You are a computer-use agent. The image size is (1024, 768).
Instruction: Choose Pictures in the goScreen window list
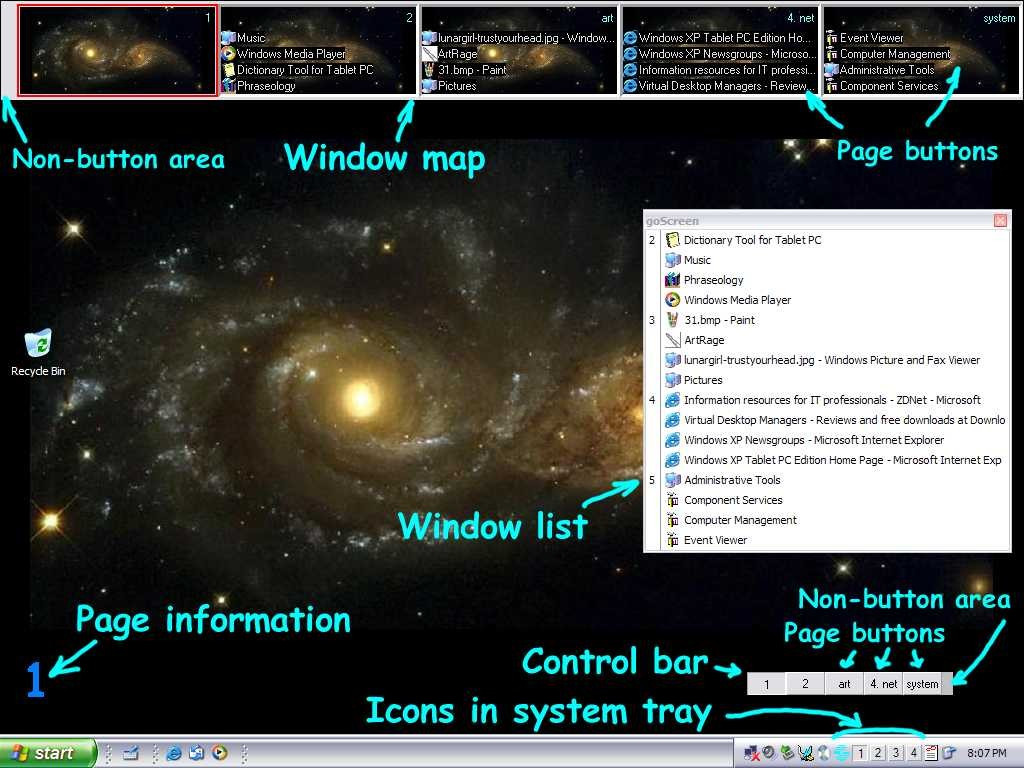click(x=836, y=380)
